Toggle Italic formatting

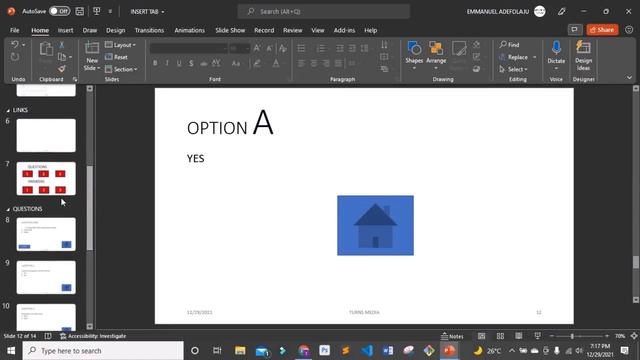[167, 63]
